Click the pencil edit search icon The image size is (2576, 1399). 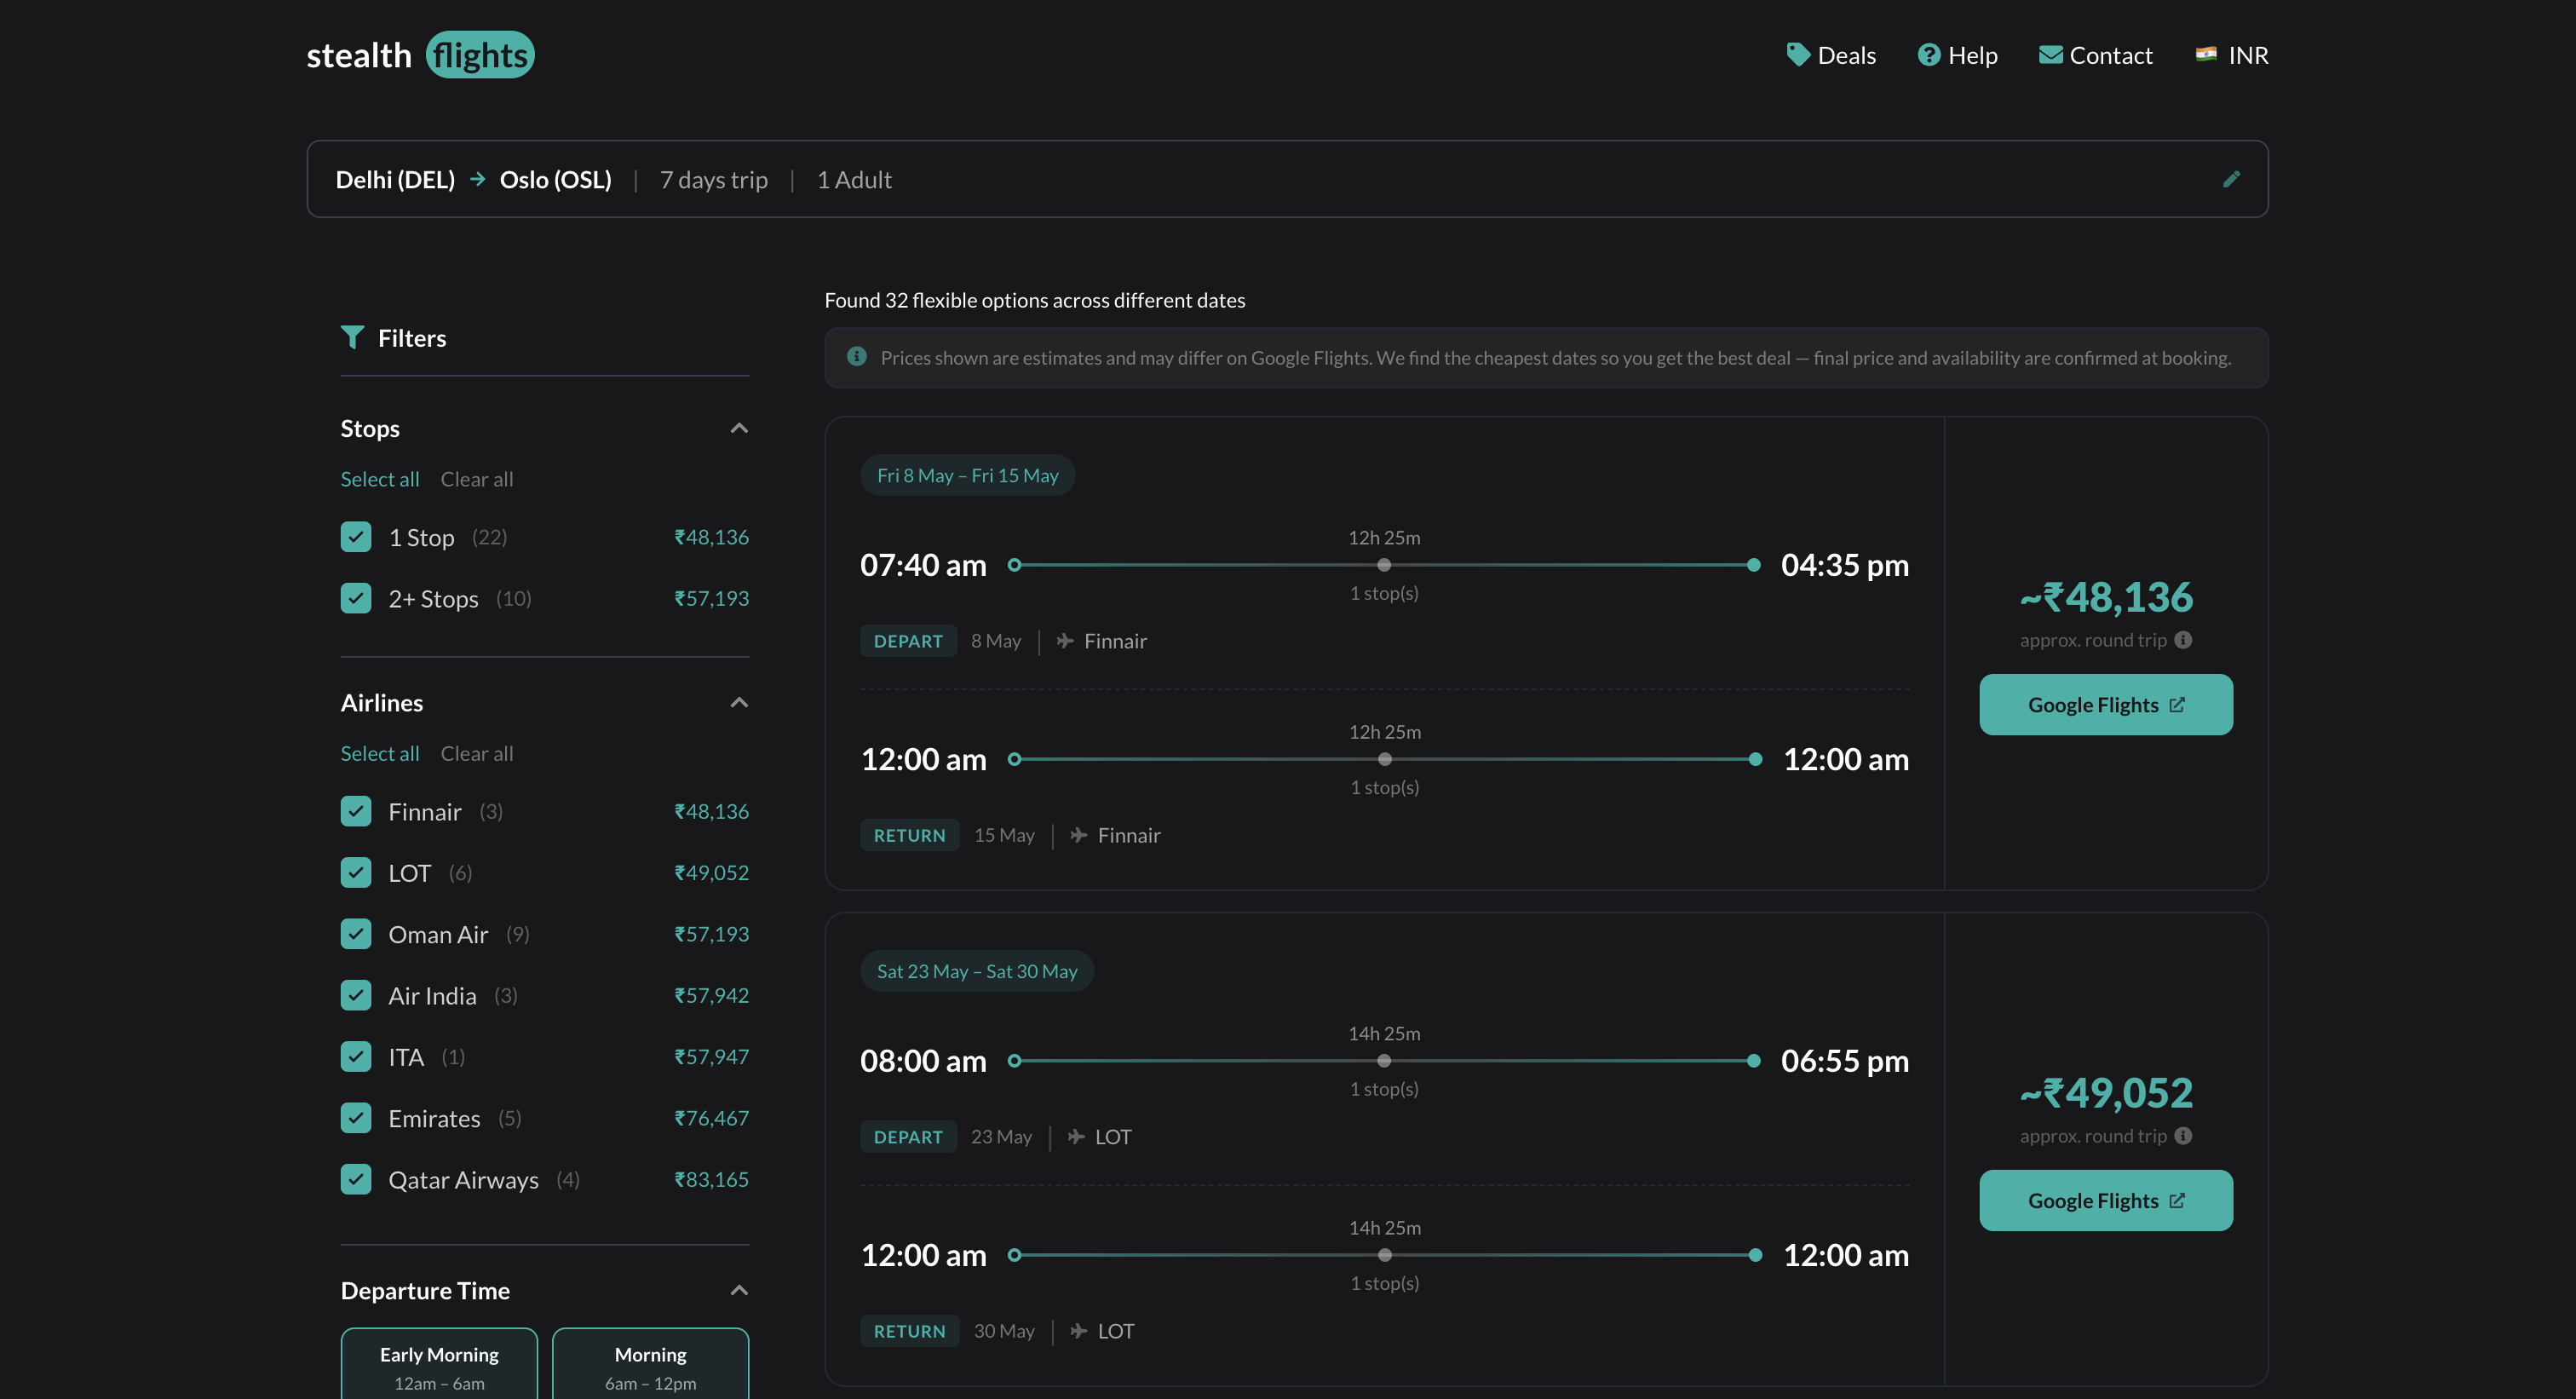pos(2231,179)
